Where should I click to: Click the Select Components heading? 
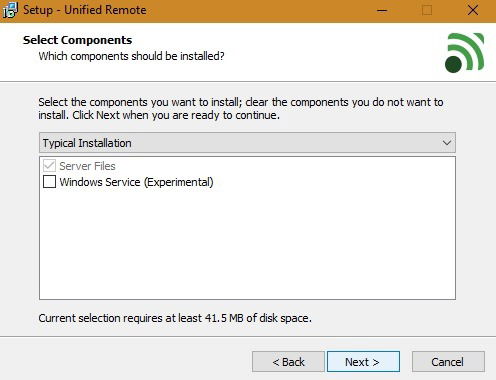coord(78,40)
